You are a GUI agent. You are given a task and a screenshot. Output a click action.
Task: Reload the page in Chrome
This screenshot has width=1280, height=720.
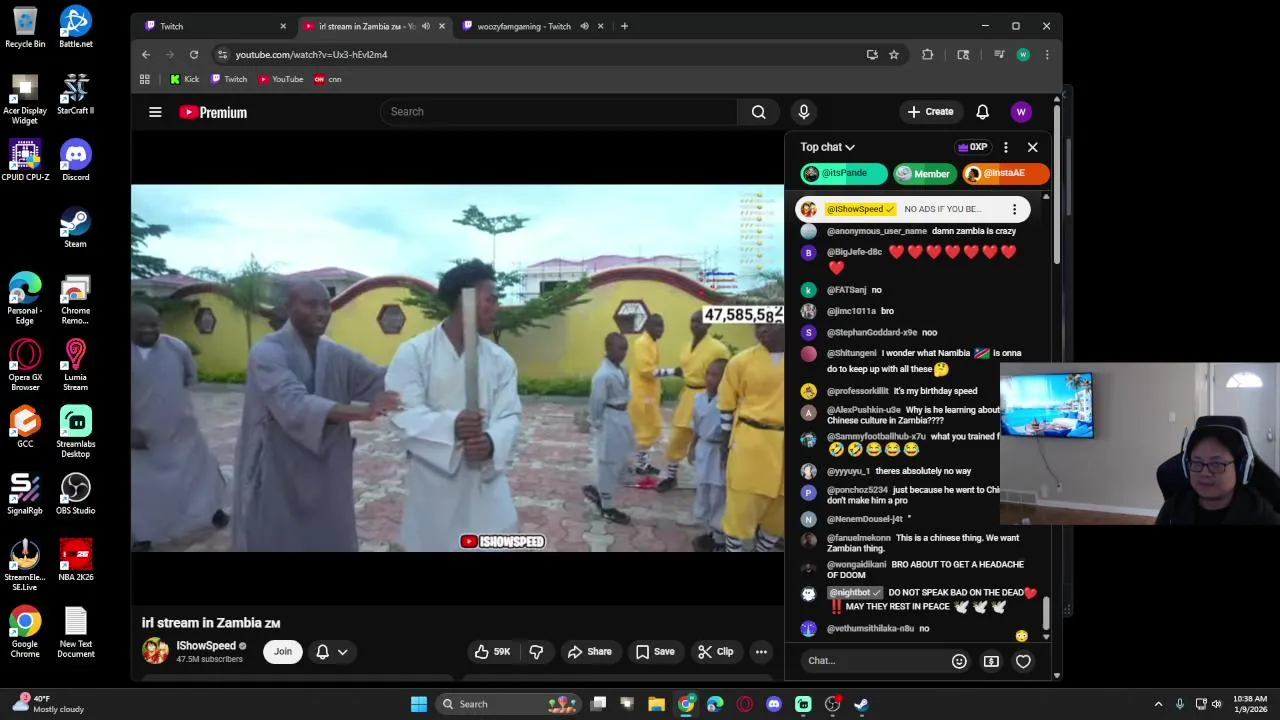click(x=194, y=54)
